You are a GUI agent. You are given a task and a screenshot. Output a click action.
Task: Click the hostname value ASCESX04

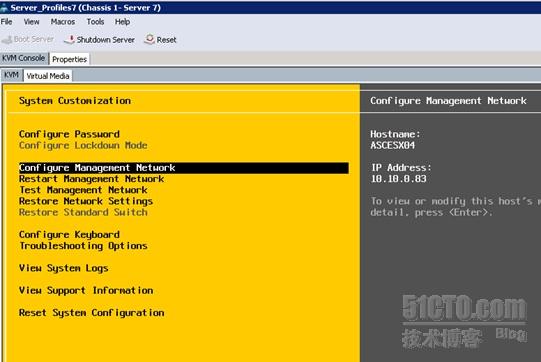[393, 145]
